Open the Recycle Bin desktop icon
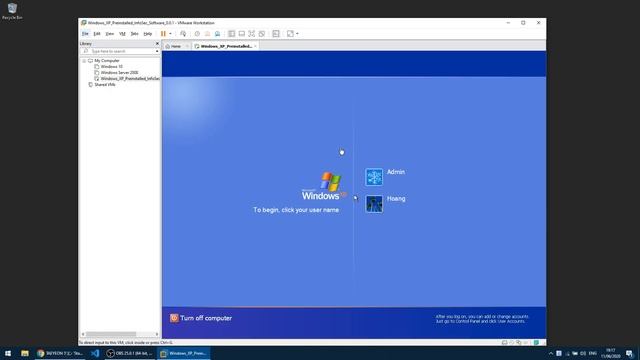 pyautogui.click(x=12, y=11)
